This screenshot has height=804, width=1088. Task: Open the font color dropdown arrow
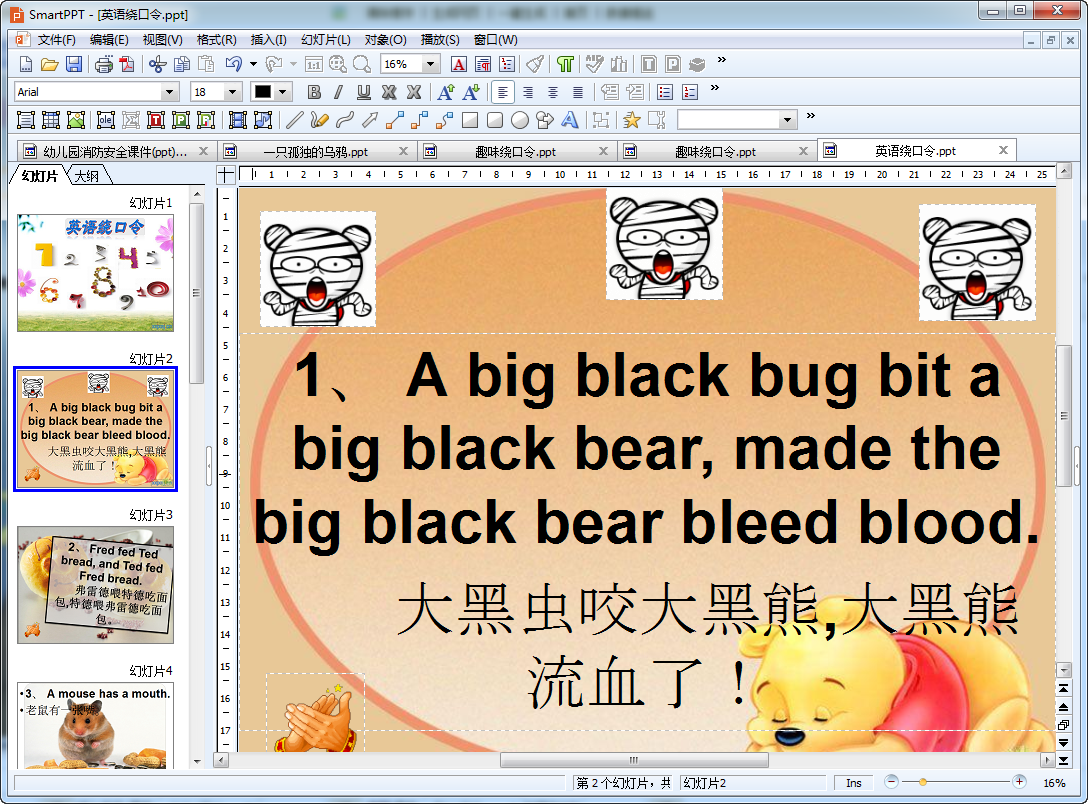(x=282, y=92)
